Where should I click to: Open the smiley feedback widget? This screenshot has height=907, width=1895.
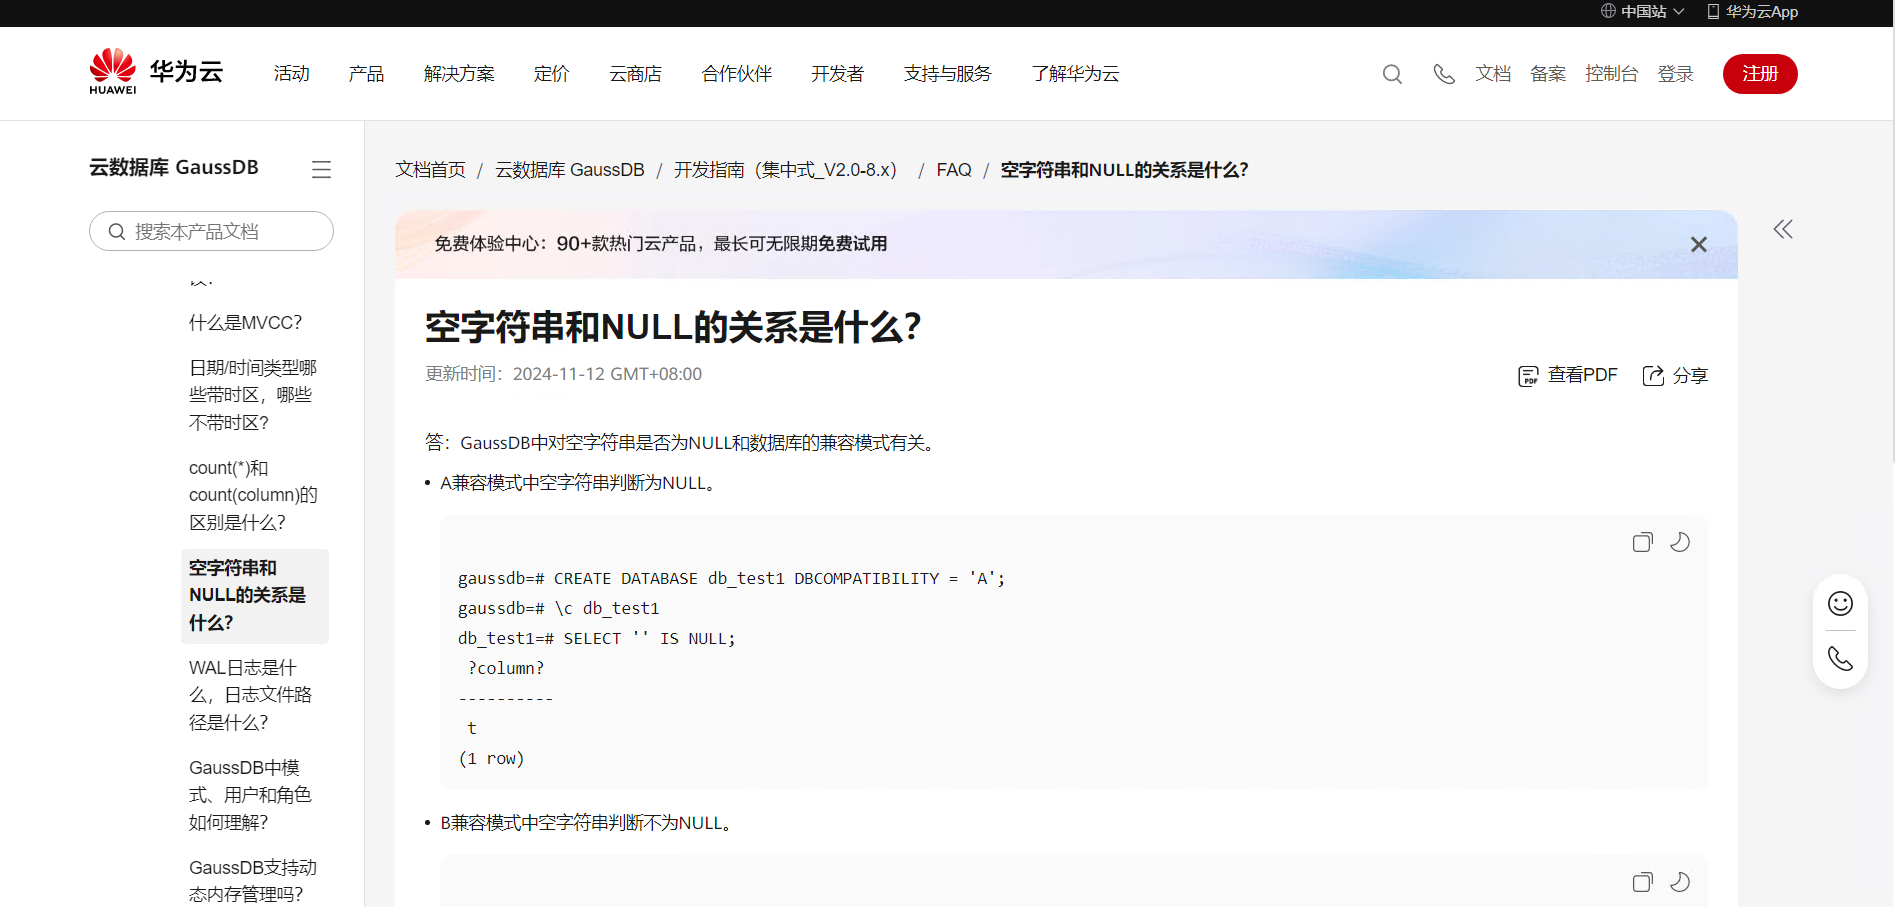(x=1840, y=603)
